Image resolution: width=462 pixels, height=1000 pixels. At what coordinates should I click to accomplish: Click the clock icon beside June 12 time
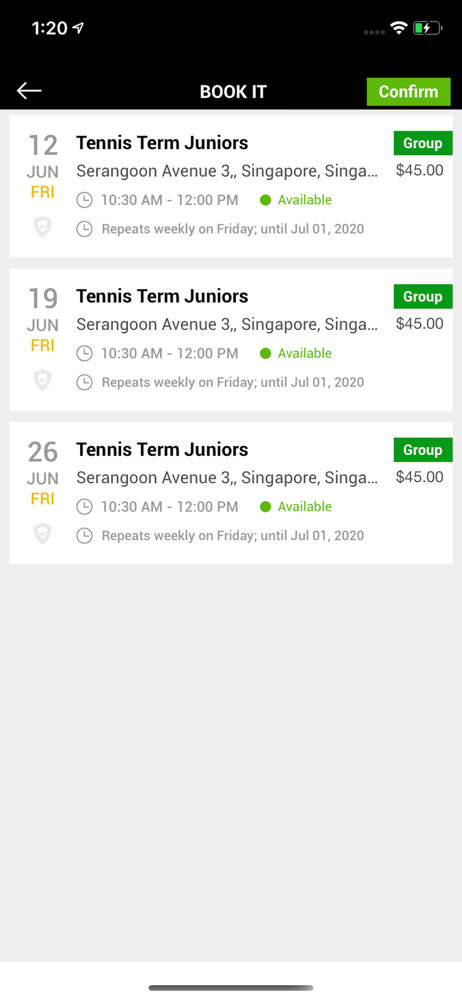[x=84, y=200]
